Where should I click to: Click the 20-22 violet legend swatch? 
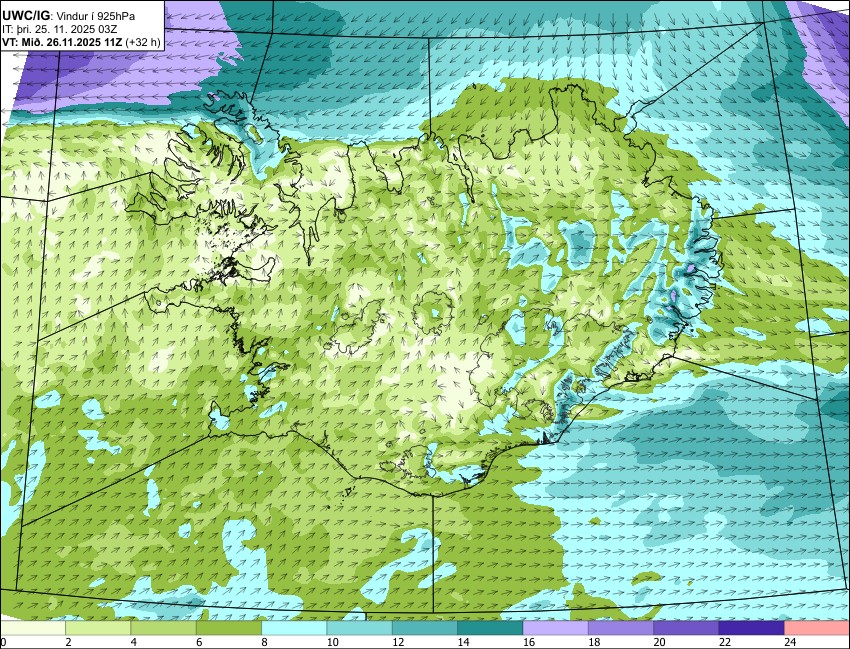point(686,628)
